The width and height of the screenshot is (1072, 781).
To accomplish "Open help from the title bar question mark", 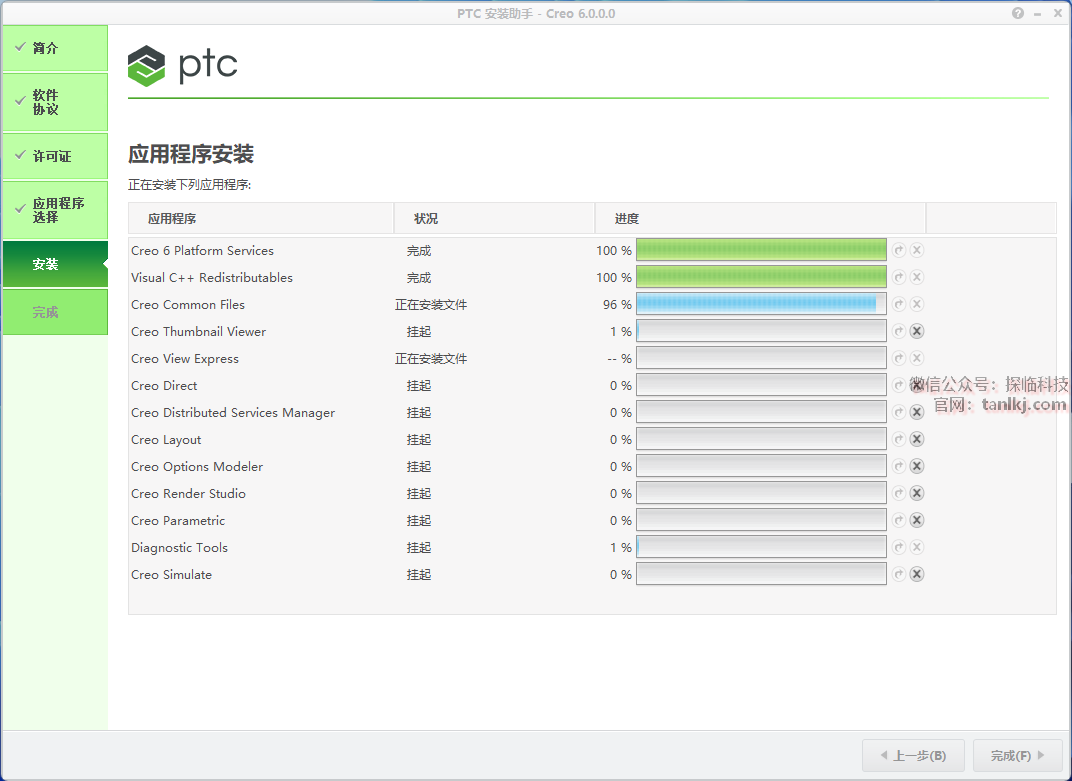I will pos(1018,13).
